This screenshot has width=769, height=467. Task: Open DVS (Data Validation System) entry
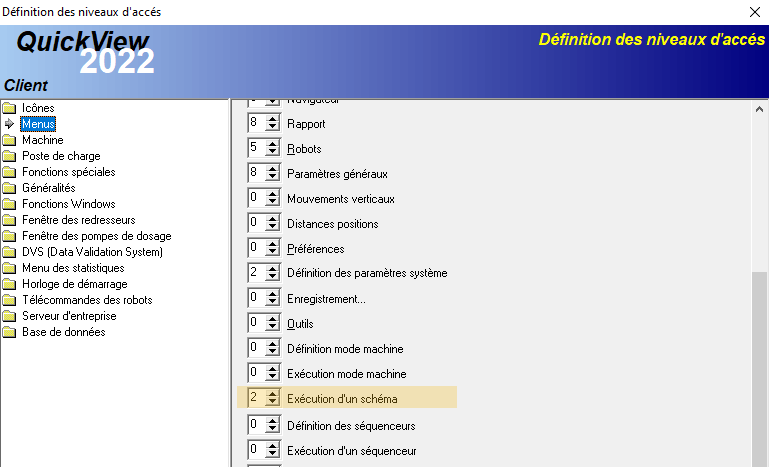point(92,252)
